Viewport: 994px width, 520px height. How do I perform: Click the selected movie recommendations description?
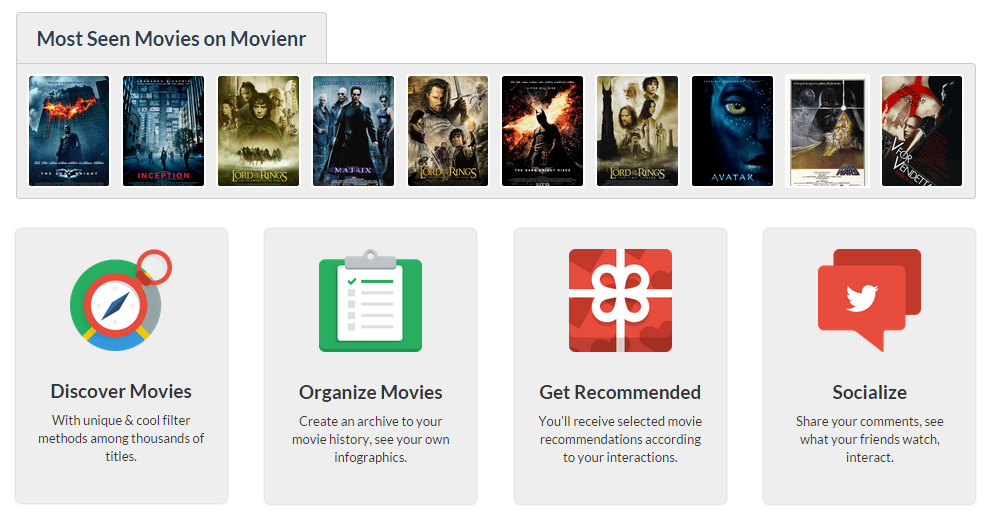coord(620,439)
